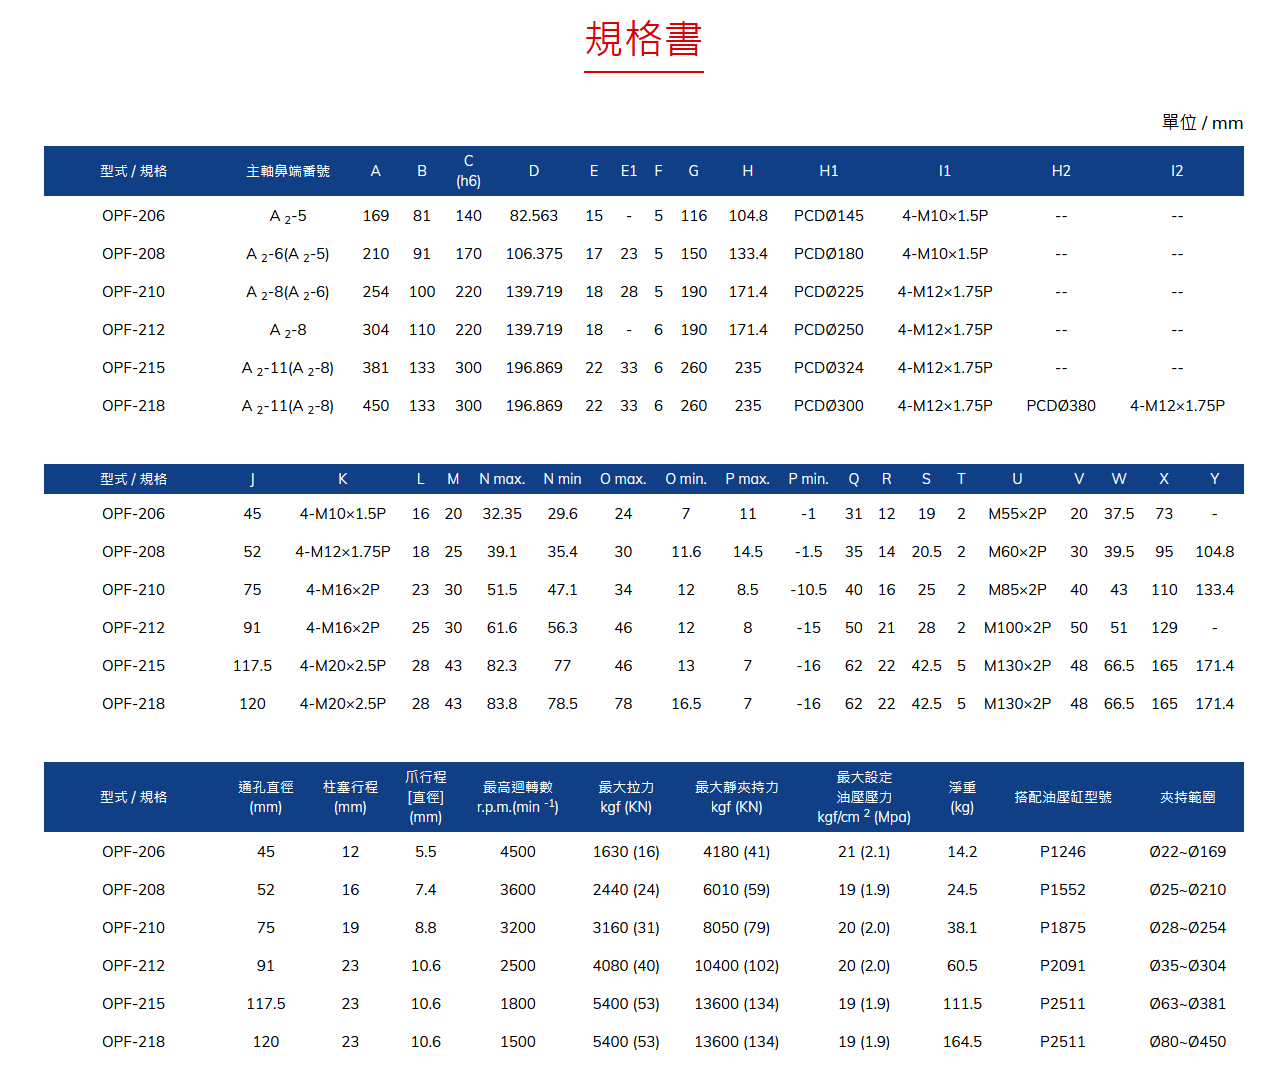The height and width of the screenshot is (1084, 1261).
Task: Click the M55×2P thread value
Action: click(1016, 514)
